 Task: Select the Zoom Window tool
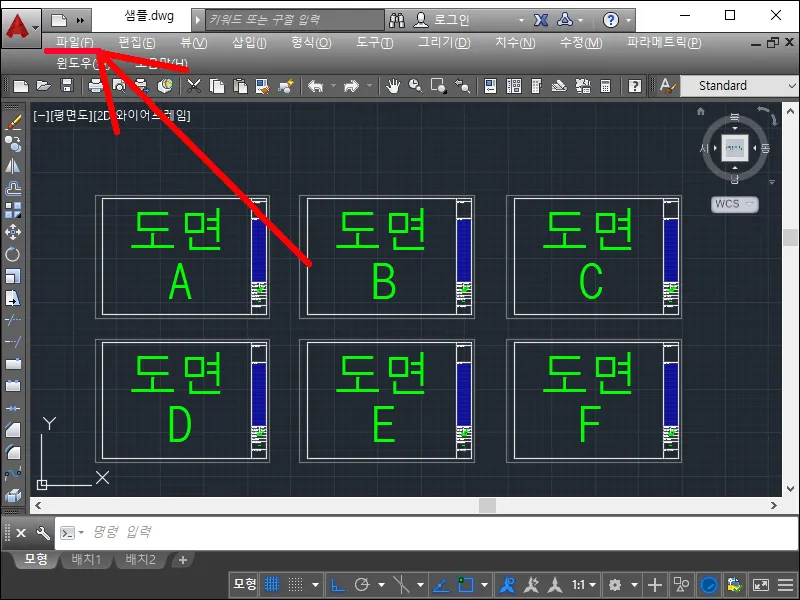(x=438, y=86)
